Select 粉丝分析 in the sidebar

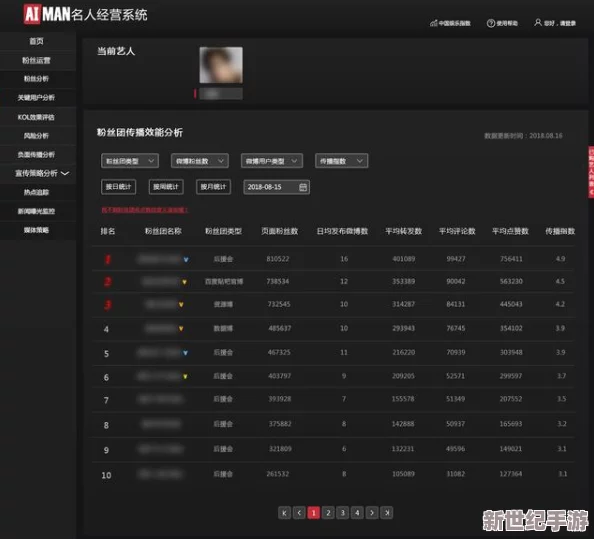36,79
